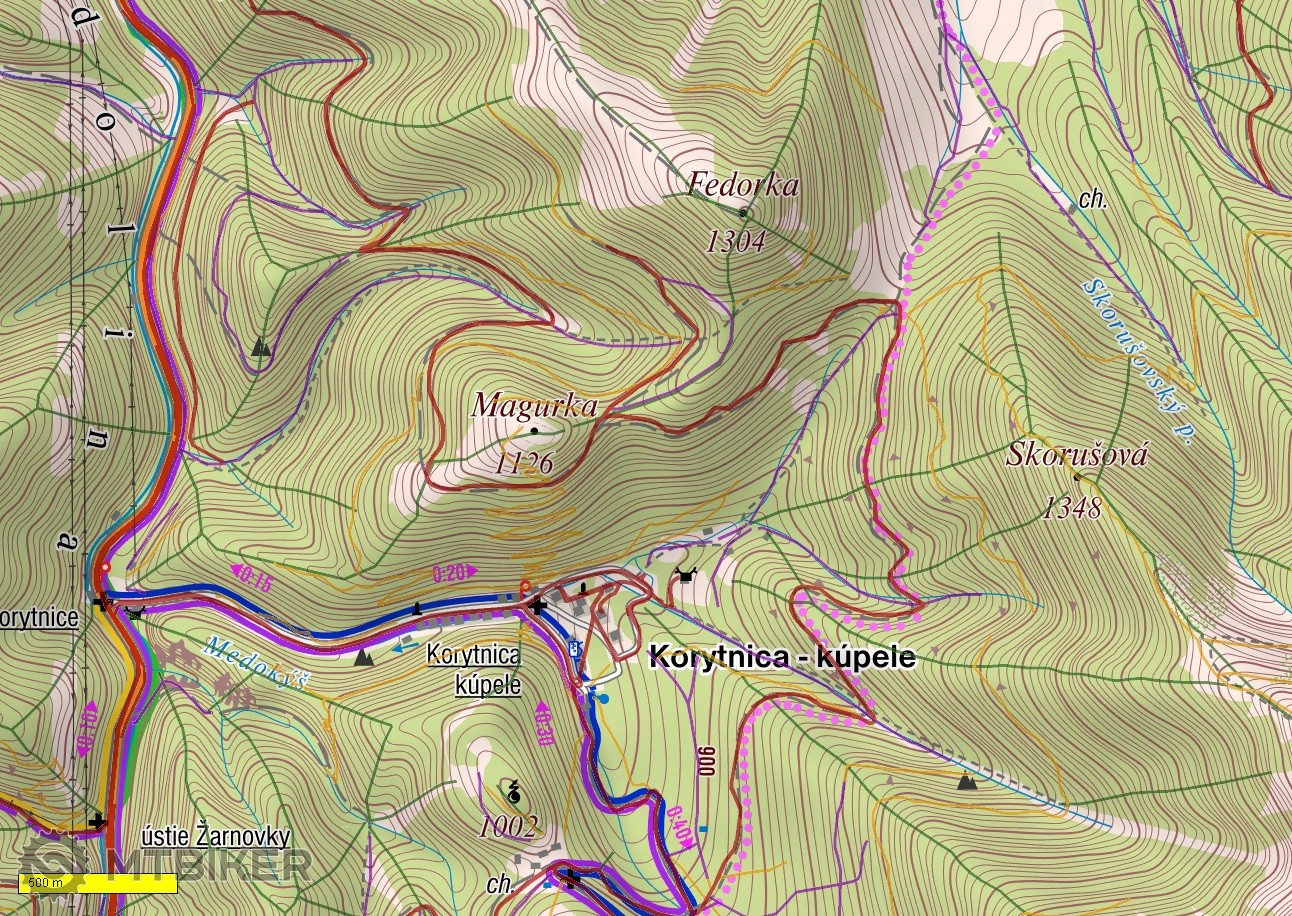Click the hunting stand icon above Korytnica - kúpele
This screenshot has height=916, width=1292.
[x=685, y=575]
